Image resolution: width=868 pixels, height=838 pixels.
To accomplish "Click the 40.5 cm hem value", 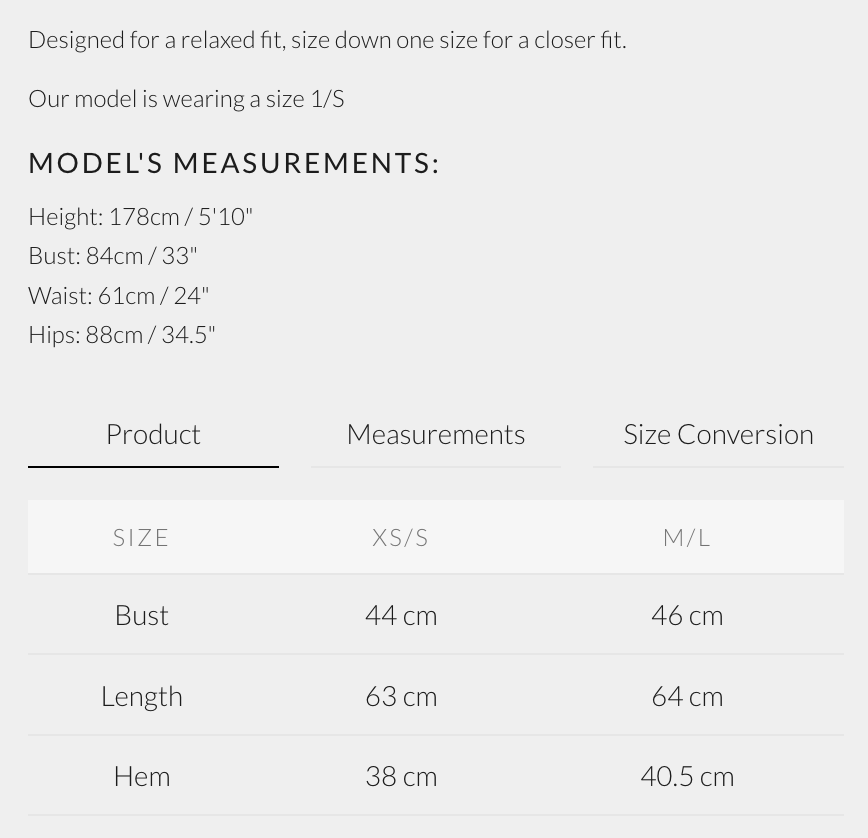I will (686, 775).
